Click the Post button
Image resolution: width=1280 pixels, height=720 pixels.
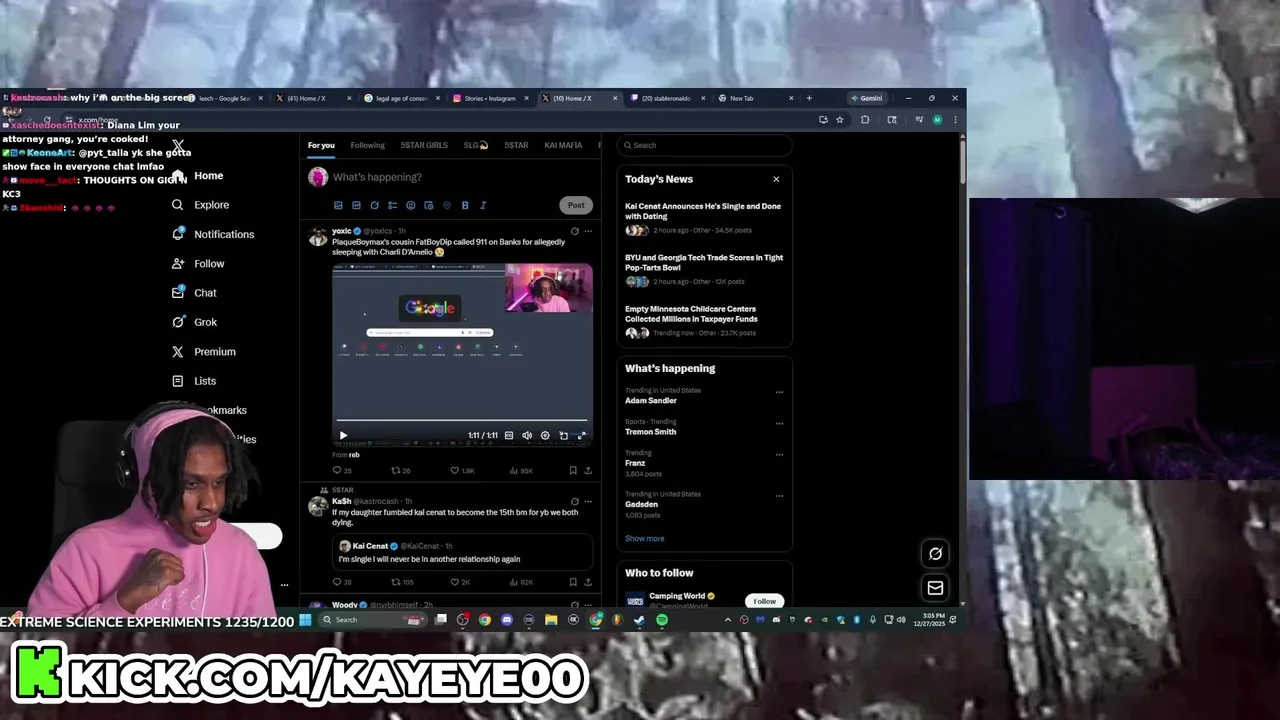576,205
